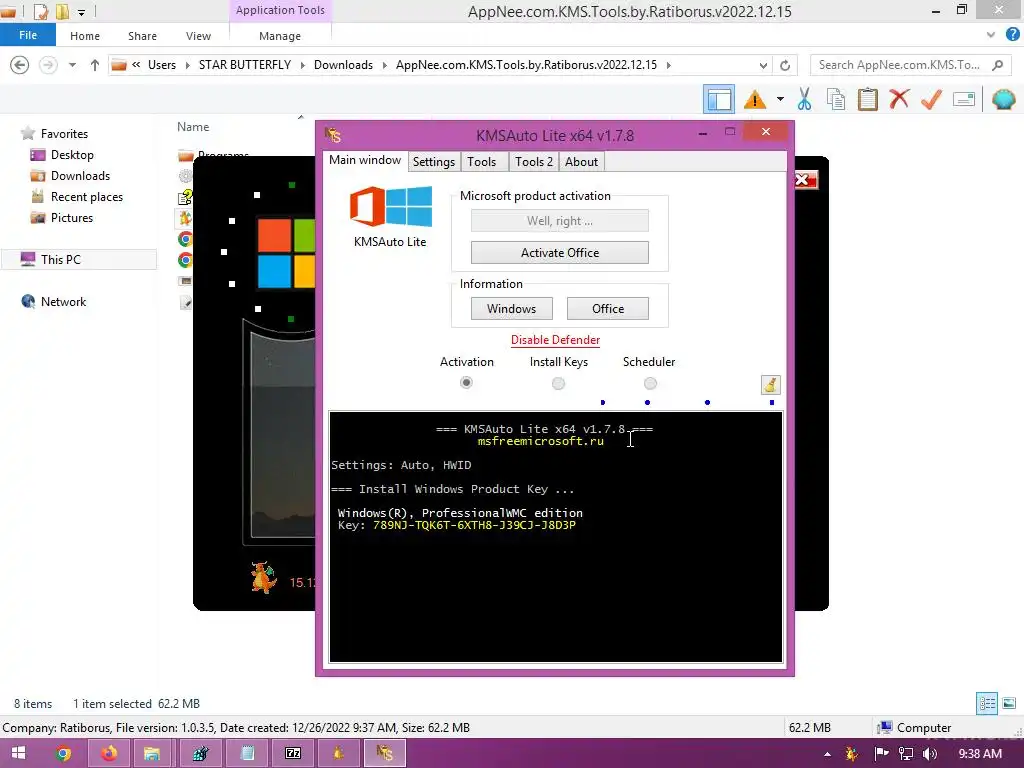Open File Explorer taskbar icon

[152, 754]
